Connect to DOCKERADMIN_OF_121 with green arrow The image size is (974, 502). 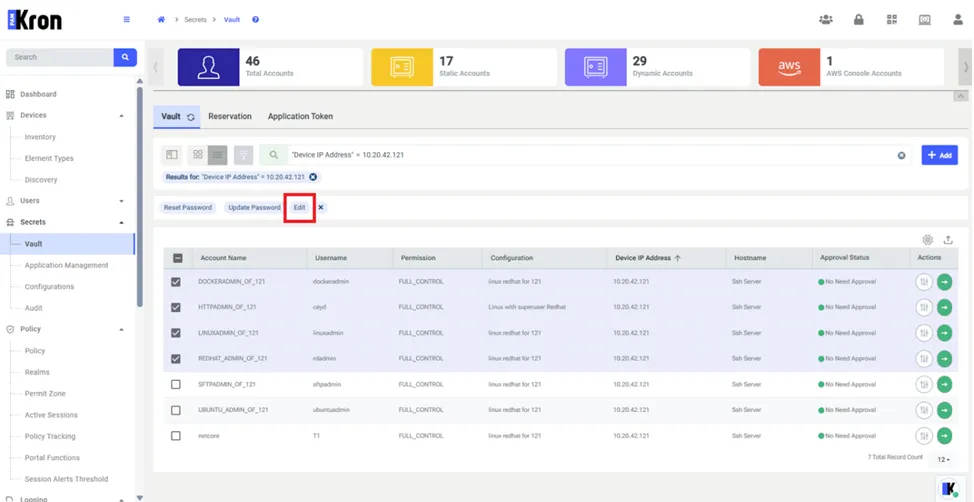point(944,281)
